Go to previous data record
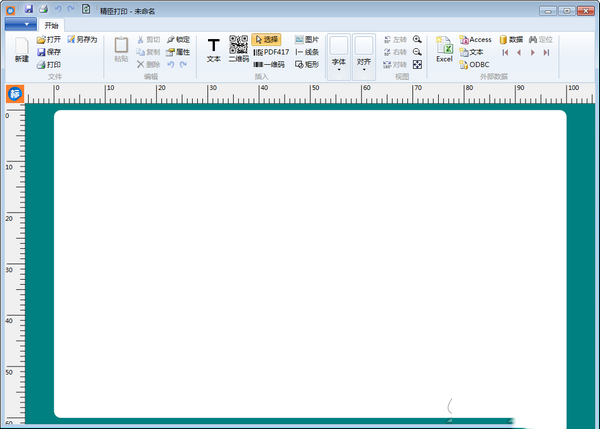Viewport: 600px width, 429px height. tap(519, 52)
